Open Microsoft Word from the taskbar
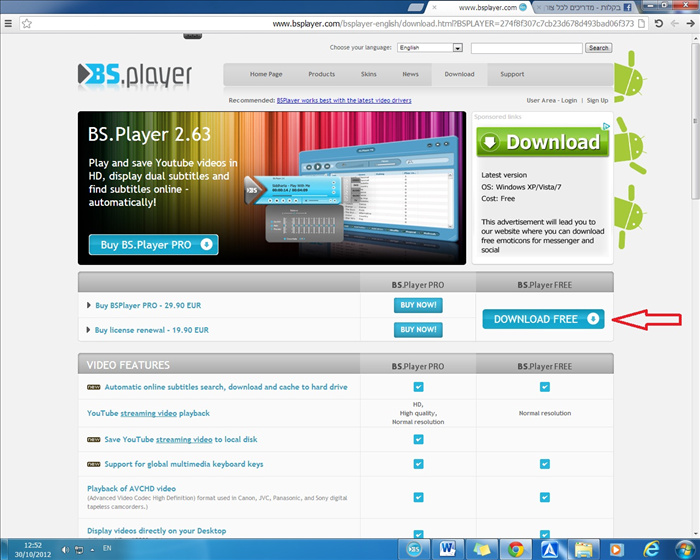This screenshot has width=700, height=560. (447, 549)
